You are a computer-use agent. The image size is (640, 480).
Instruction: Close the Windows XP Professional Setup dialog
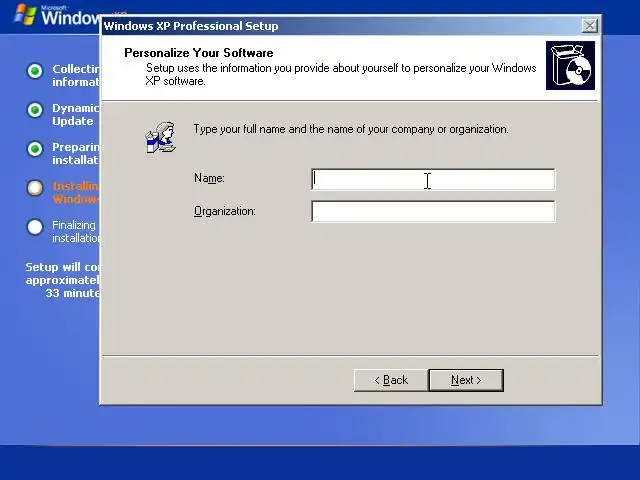(x=589, y=26)
